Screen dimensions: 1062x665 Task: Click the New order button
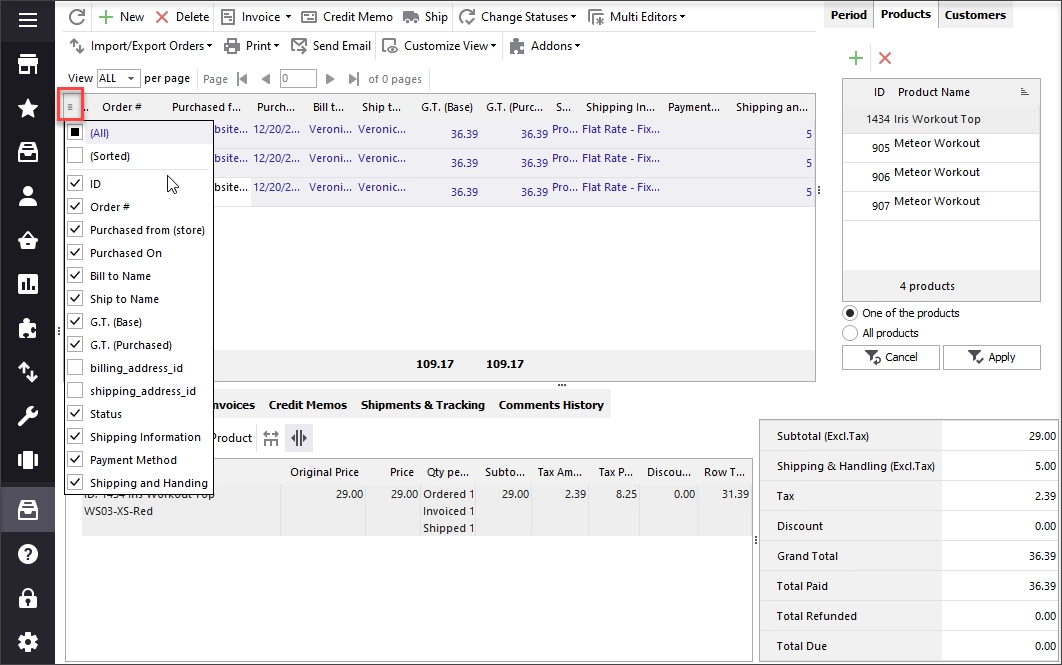coord(121,17)
